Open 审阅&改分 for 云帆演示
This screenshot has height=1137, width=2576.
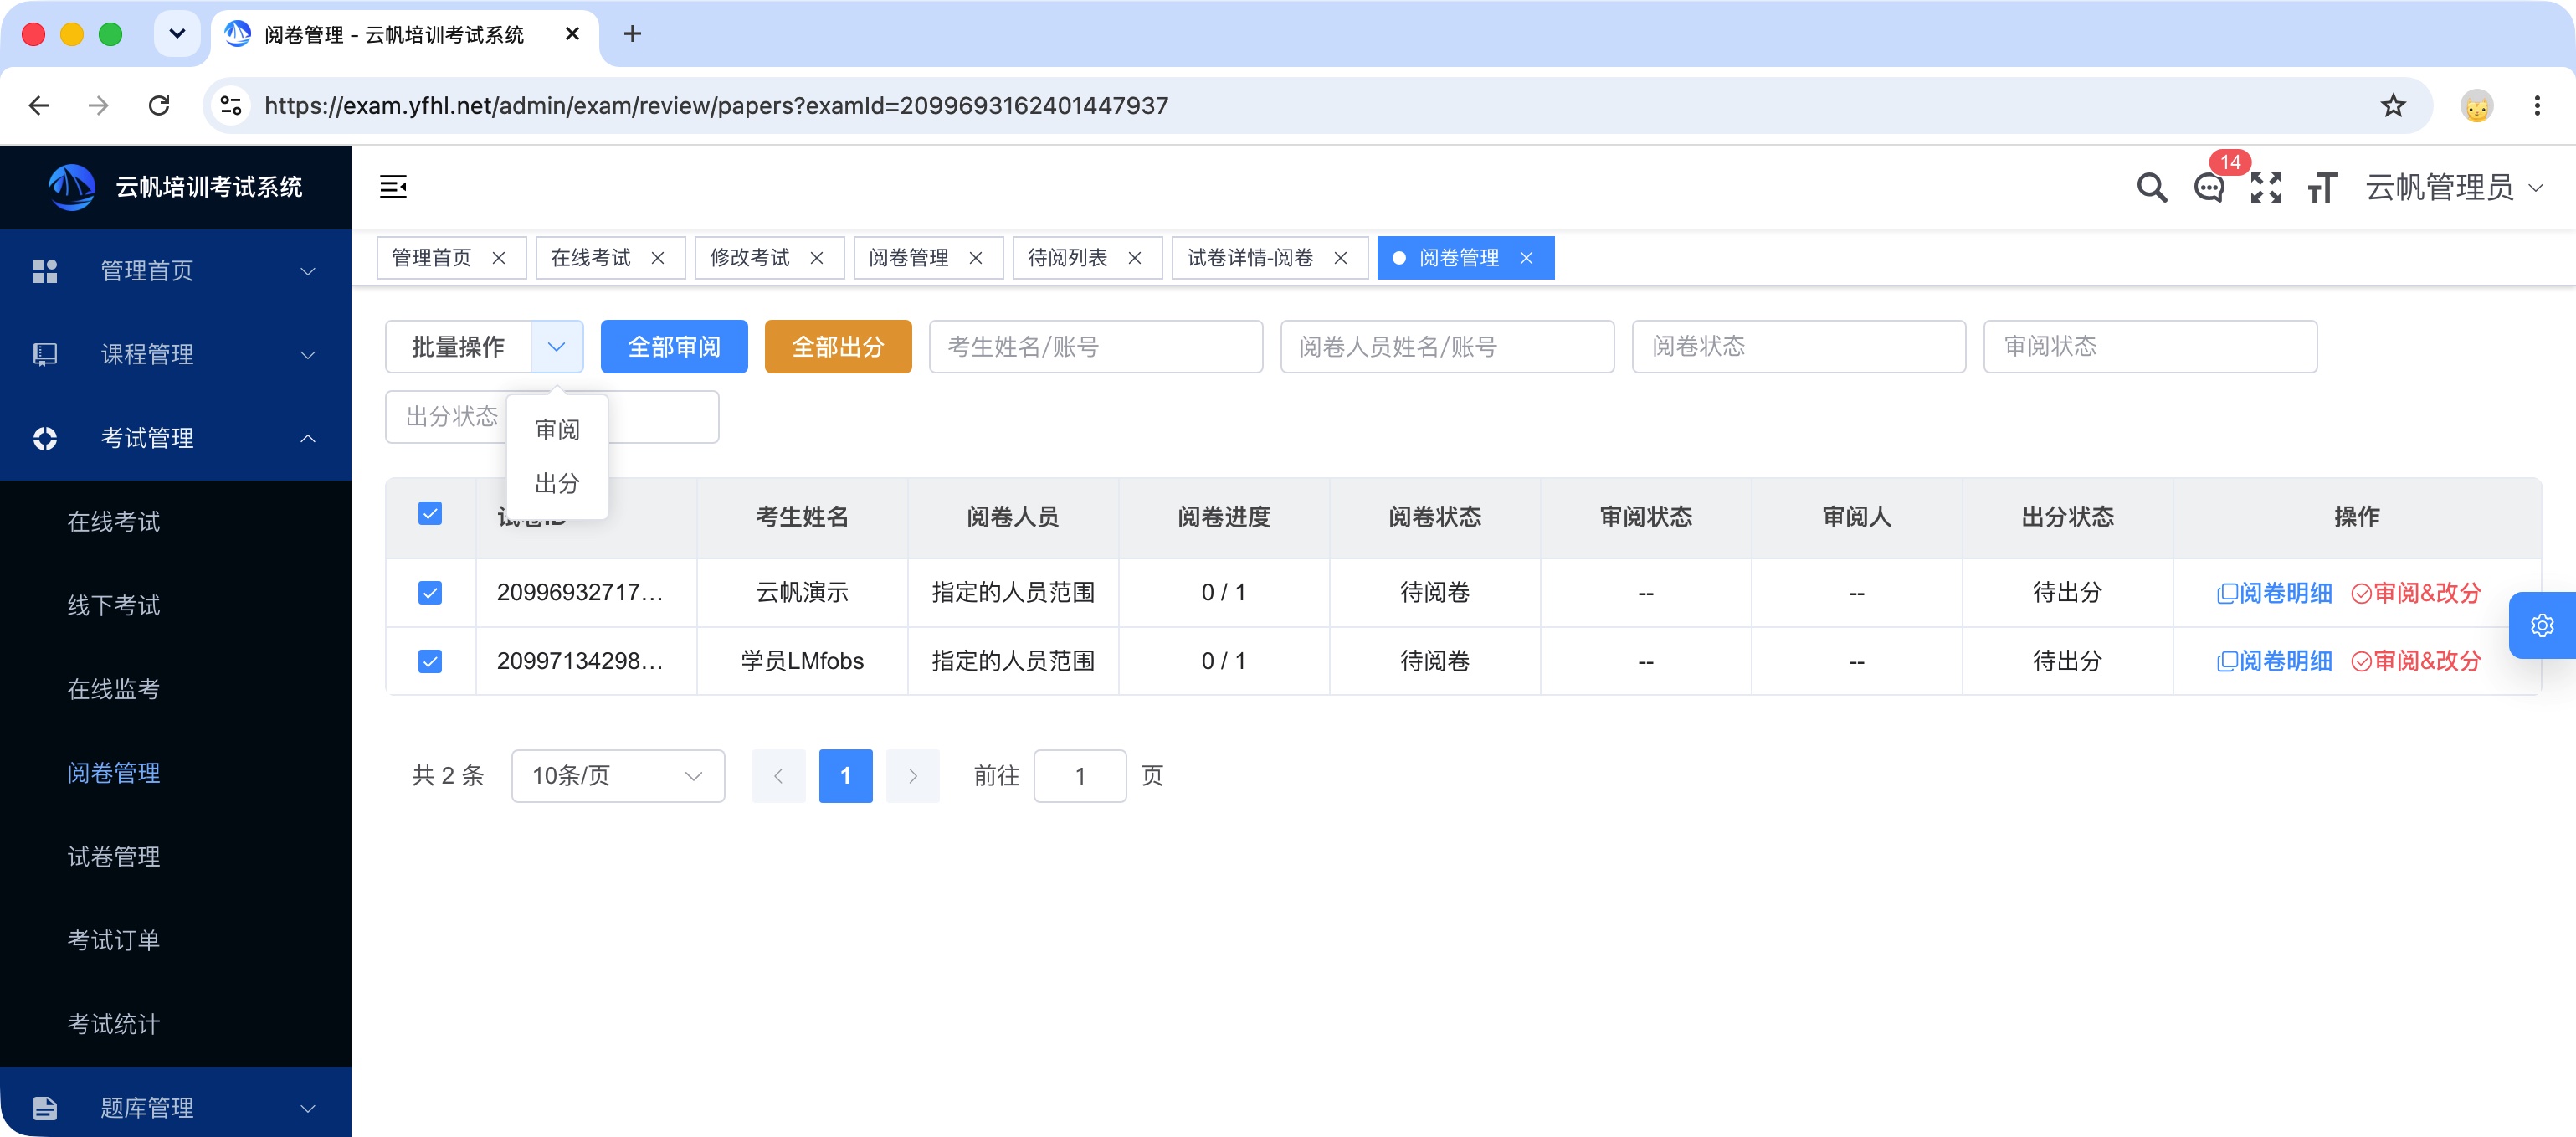2416,593
